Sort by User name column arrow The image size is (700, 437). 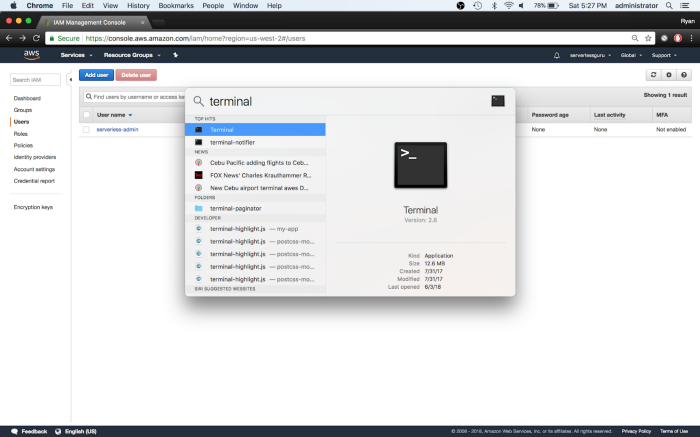pyautogui.click(x=130, y=115)
